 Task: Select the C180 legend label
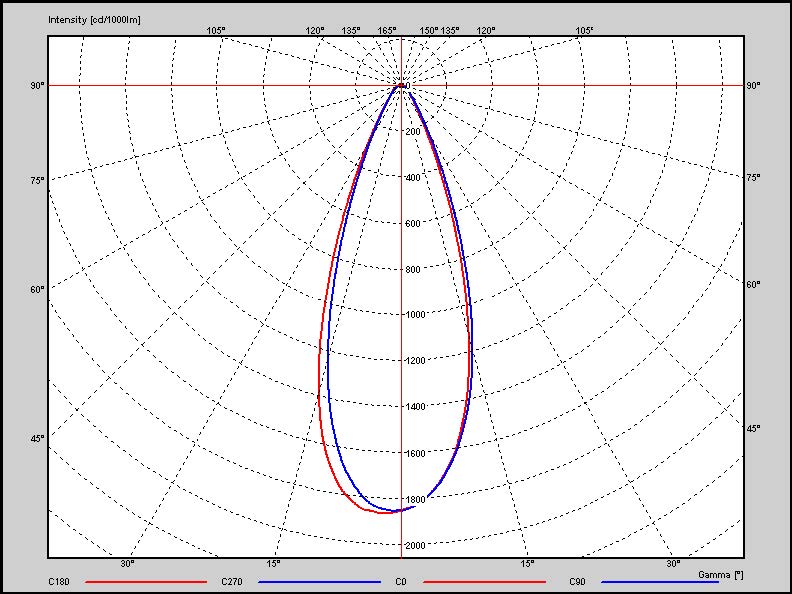pos(59,581)
